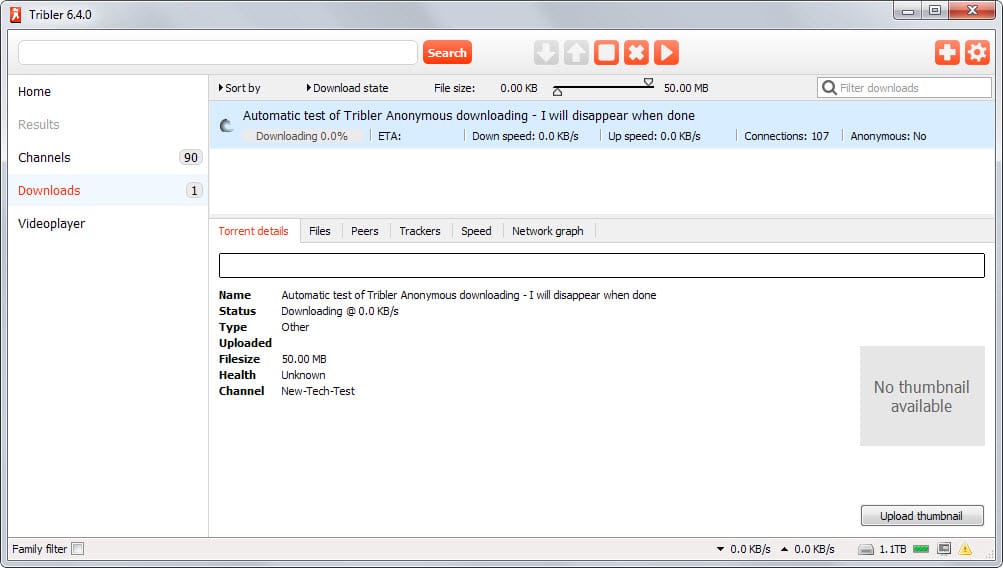Click the upper file size slider handle
The width and height of the screenshot is (1003, 568).
tap(649, 83)
